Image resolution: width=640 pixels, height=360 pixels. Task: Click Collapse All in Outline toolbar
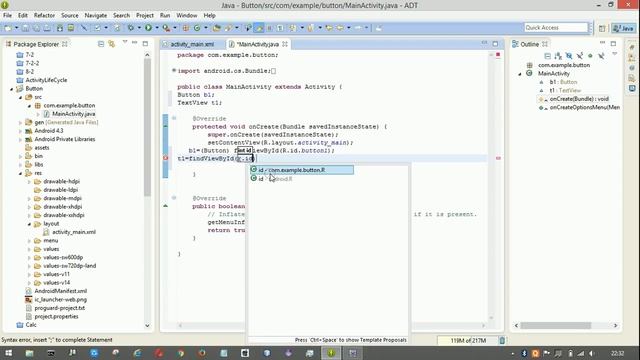point(547,56)
